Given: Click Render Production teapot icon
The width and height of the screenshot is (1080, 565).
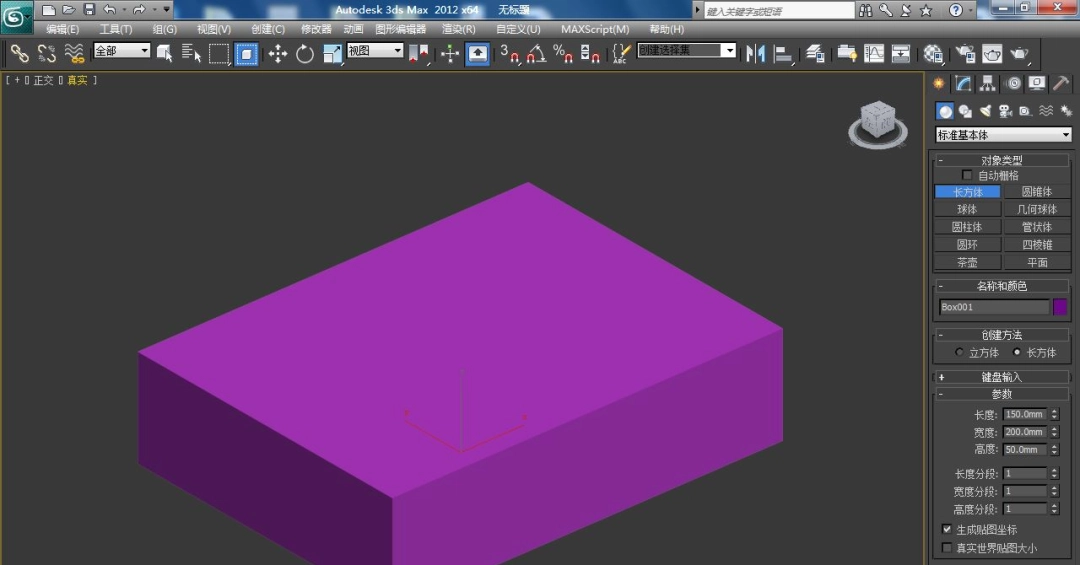Looking at the screenshot, I should [x=1019, y=53].
